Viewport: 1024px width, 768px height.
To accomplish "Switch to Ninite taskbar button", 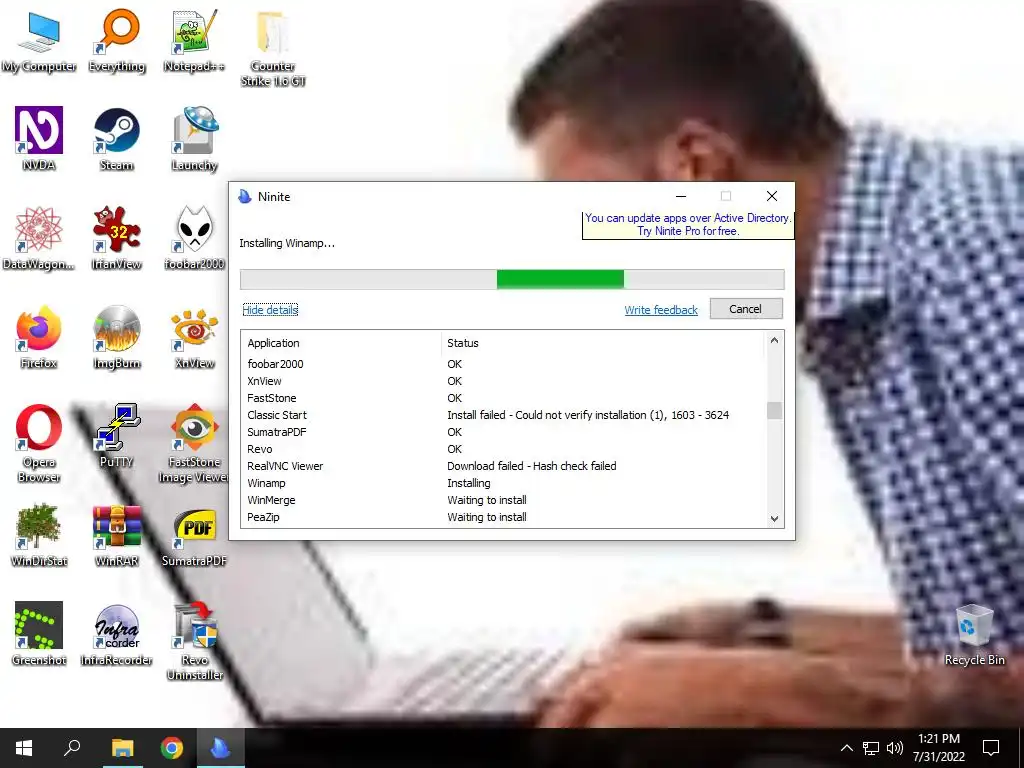I will coord(220,748).
